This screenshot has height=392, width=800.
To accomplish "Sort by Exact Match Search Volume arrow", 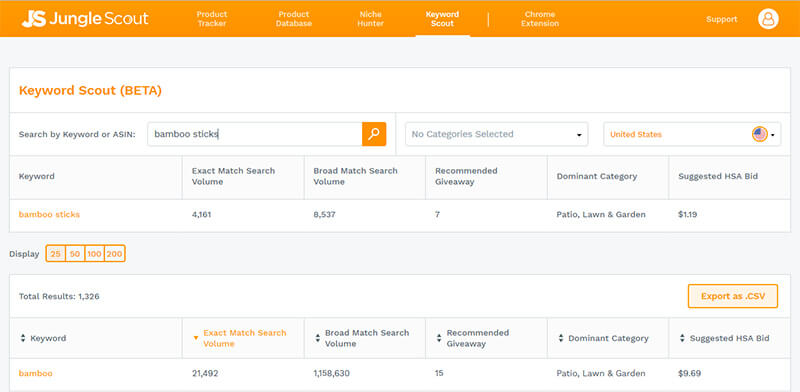I will click(195, 338).
